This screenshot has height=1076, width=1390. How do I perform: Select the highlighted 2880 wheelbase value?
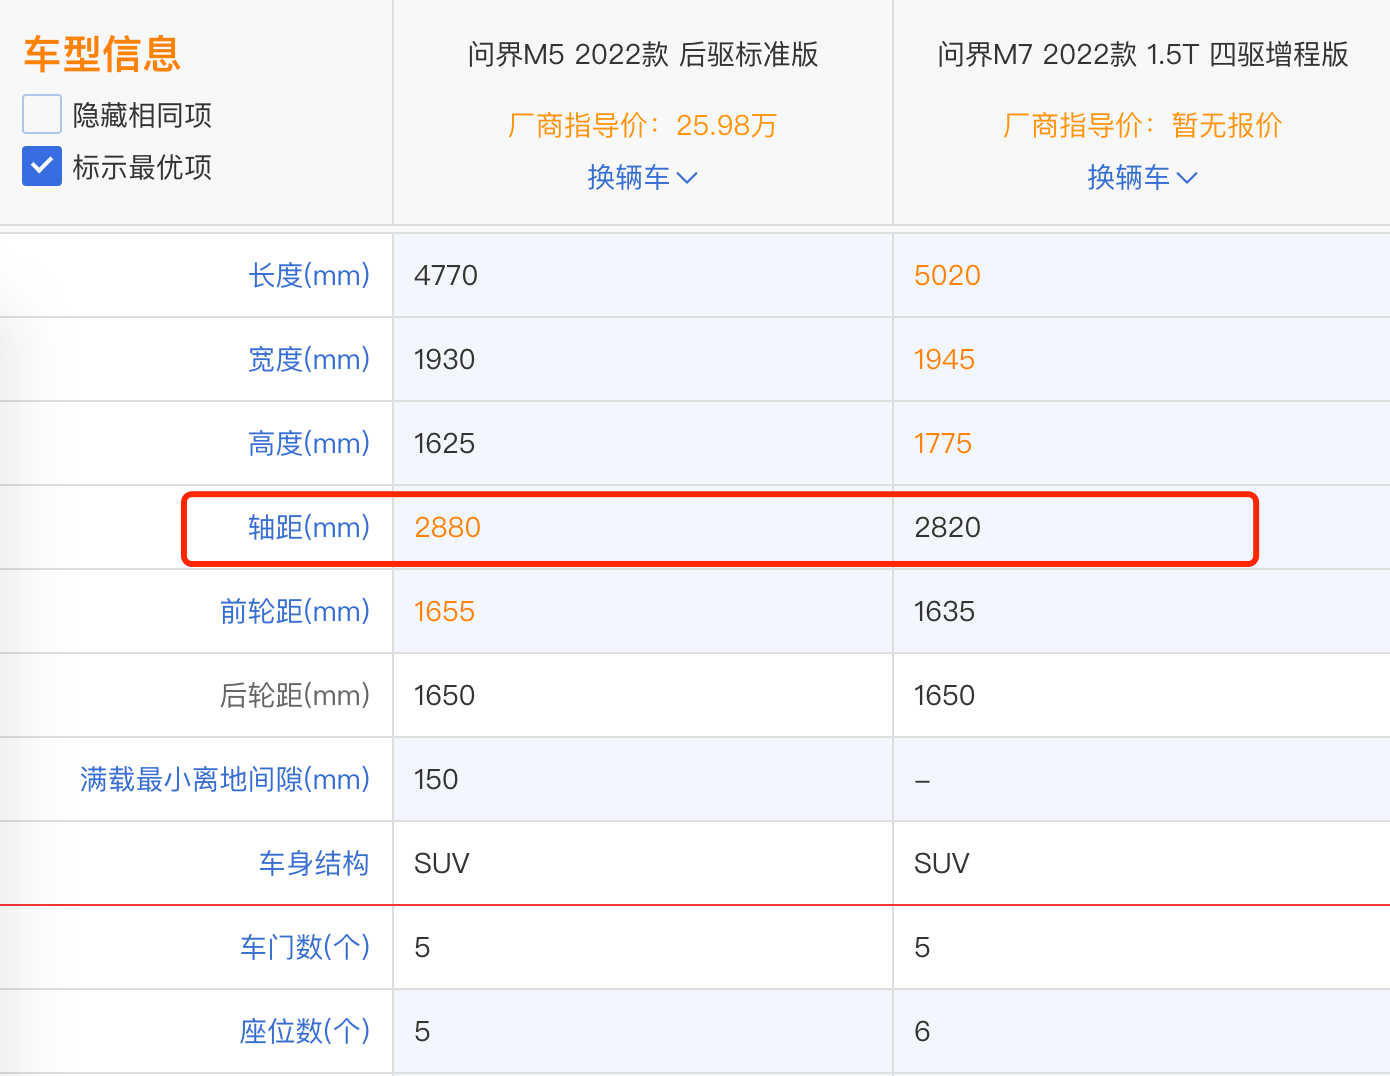(x=447, y=527)
